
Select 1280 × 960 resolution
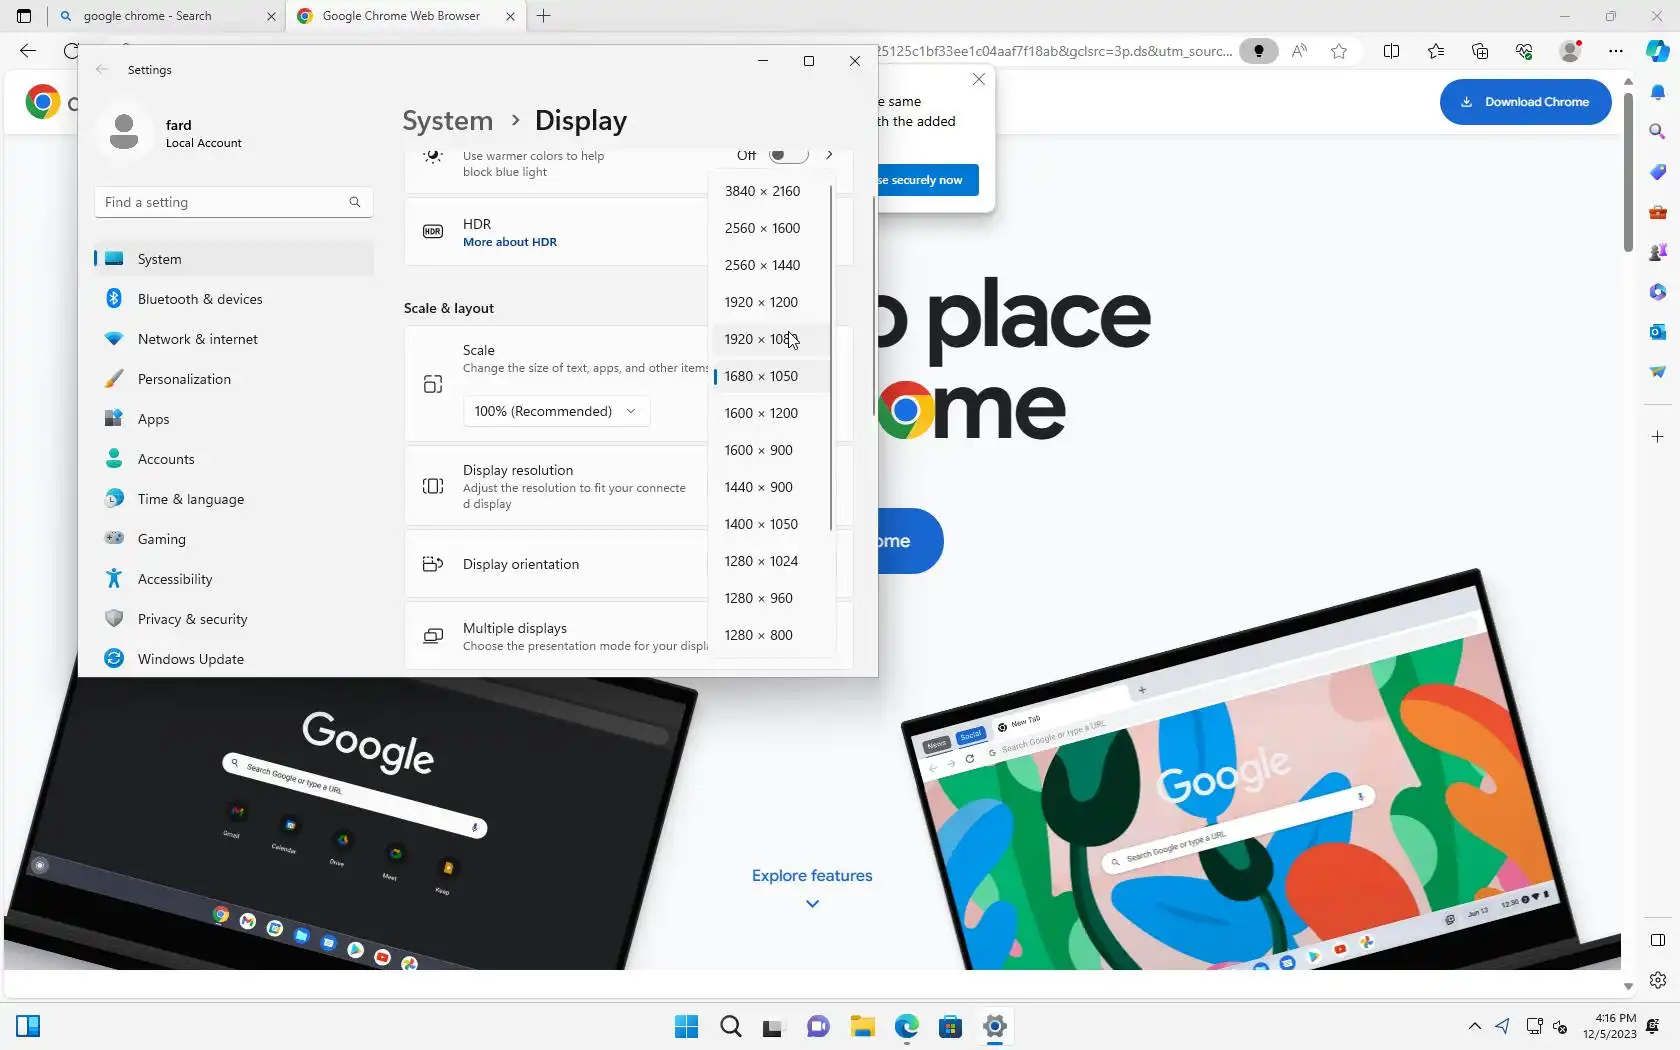click(769, 598)
